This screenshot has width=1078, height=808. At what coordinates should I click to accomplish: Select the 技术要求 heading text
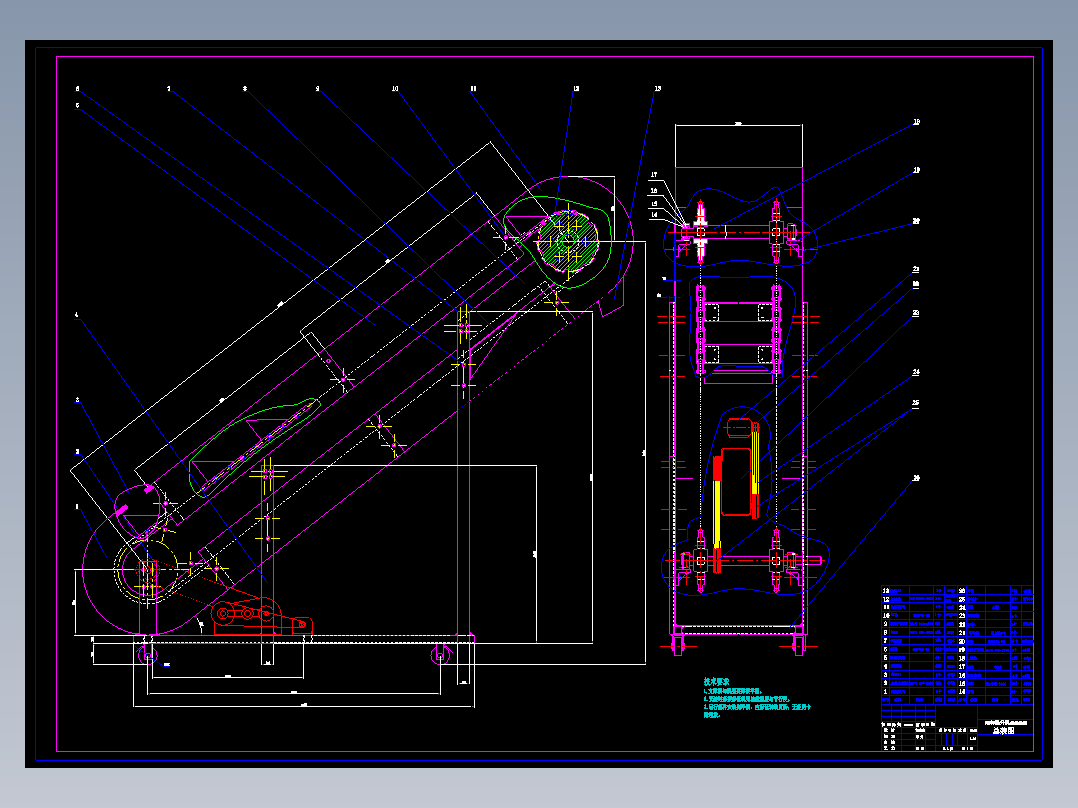716,681
